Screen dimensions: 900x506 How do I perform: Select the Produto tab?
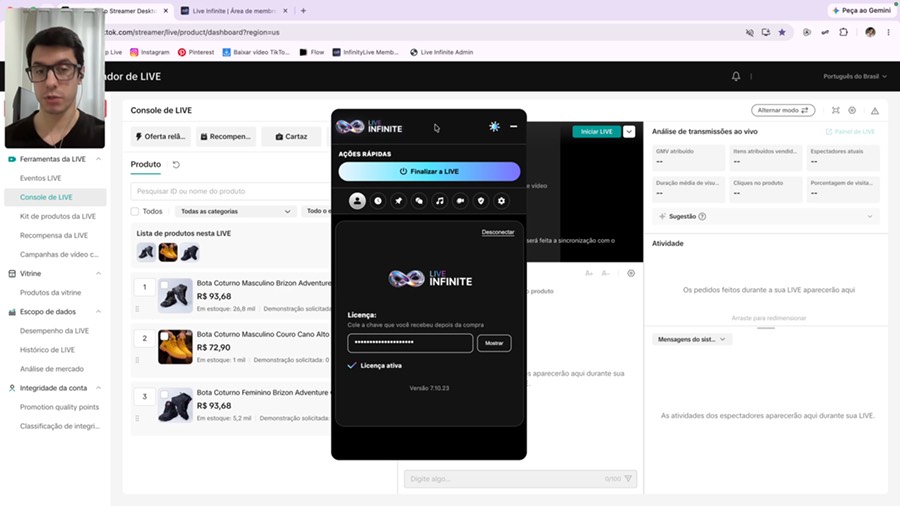[x=145, y=164]
